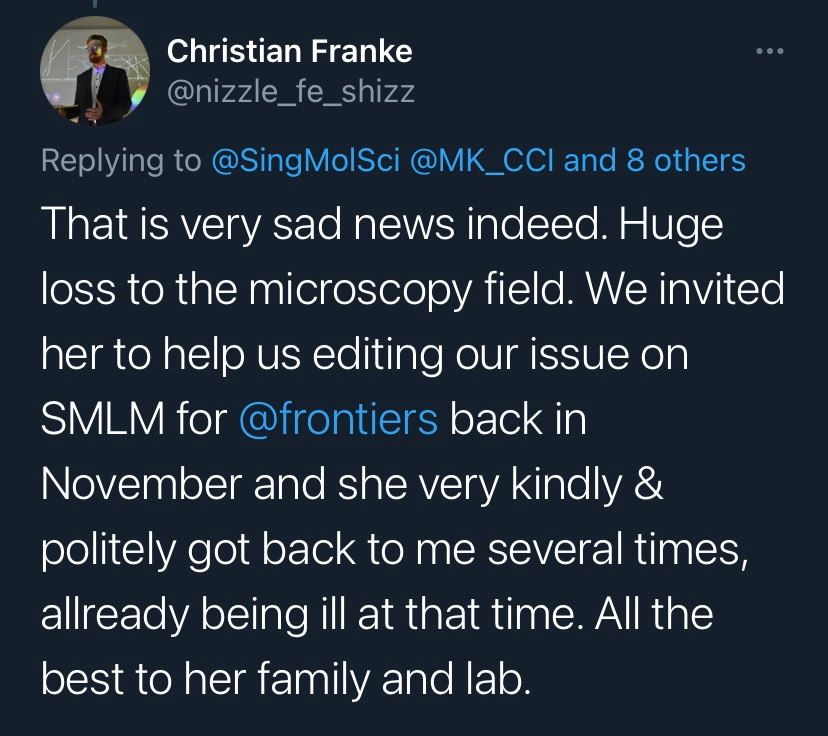Click the "Replying to" label
This screenshot has height=736, width=828.
[121, 160]
